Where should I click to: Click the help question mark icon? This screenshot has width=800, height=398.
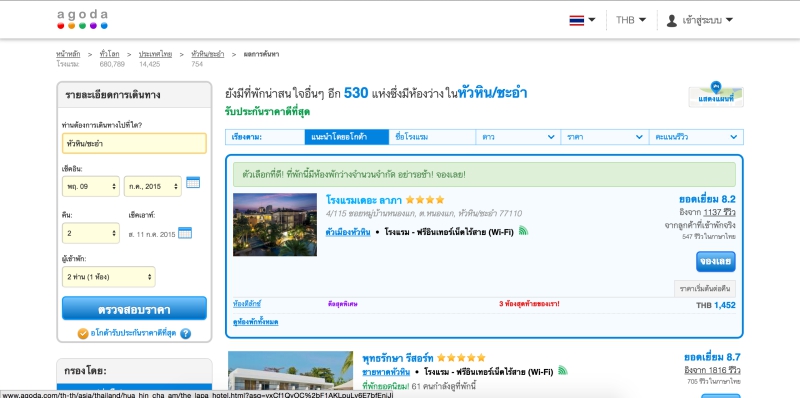tap(186, 334)
